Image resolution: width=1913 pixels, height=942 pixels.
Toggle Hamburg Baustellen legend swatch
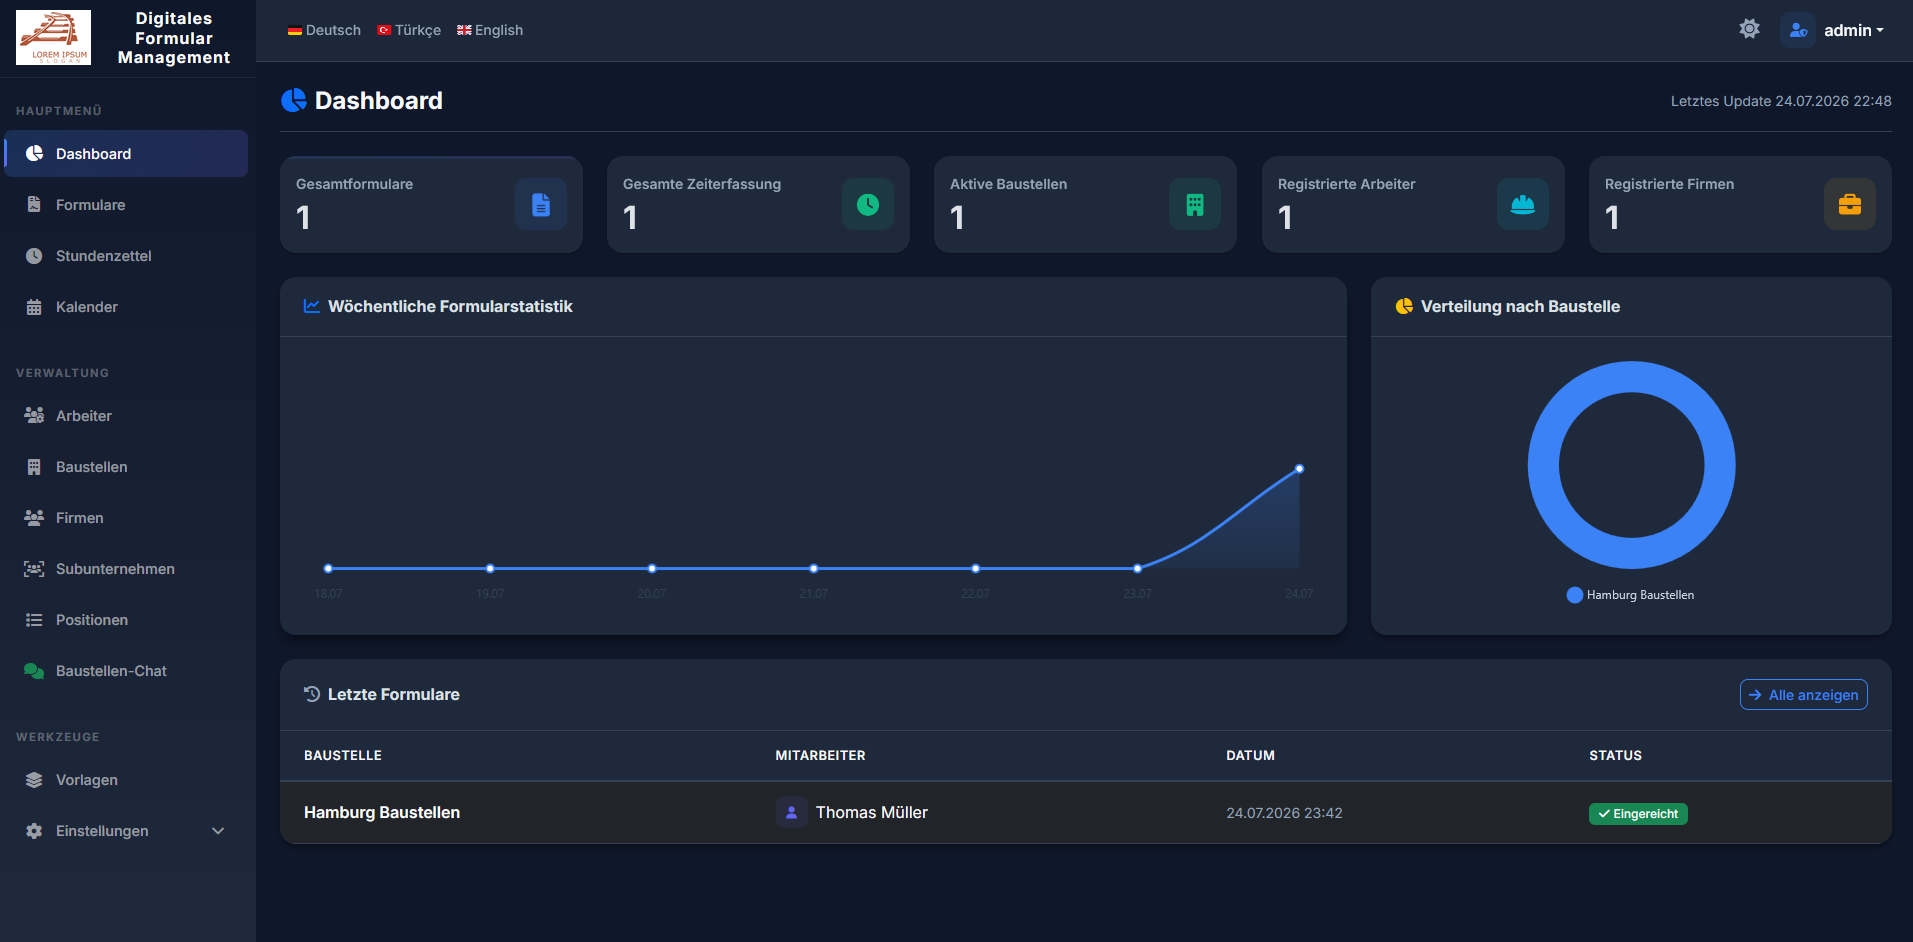click(1574, 595)
